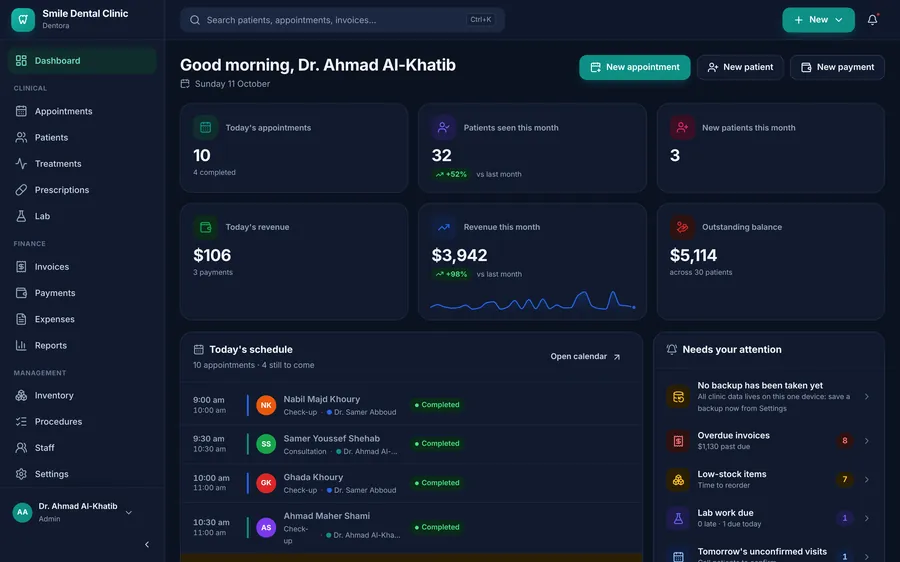Open Inventory in sidebar
This screenshot has height=562, width=900.
[82, 396]
